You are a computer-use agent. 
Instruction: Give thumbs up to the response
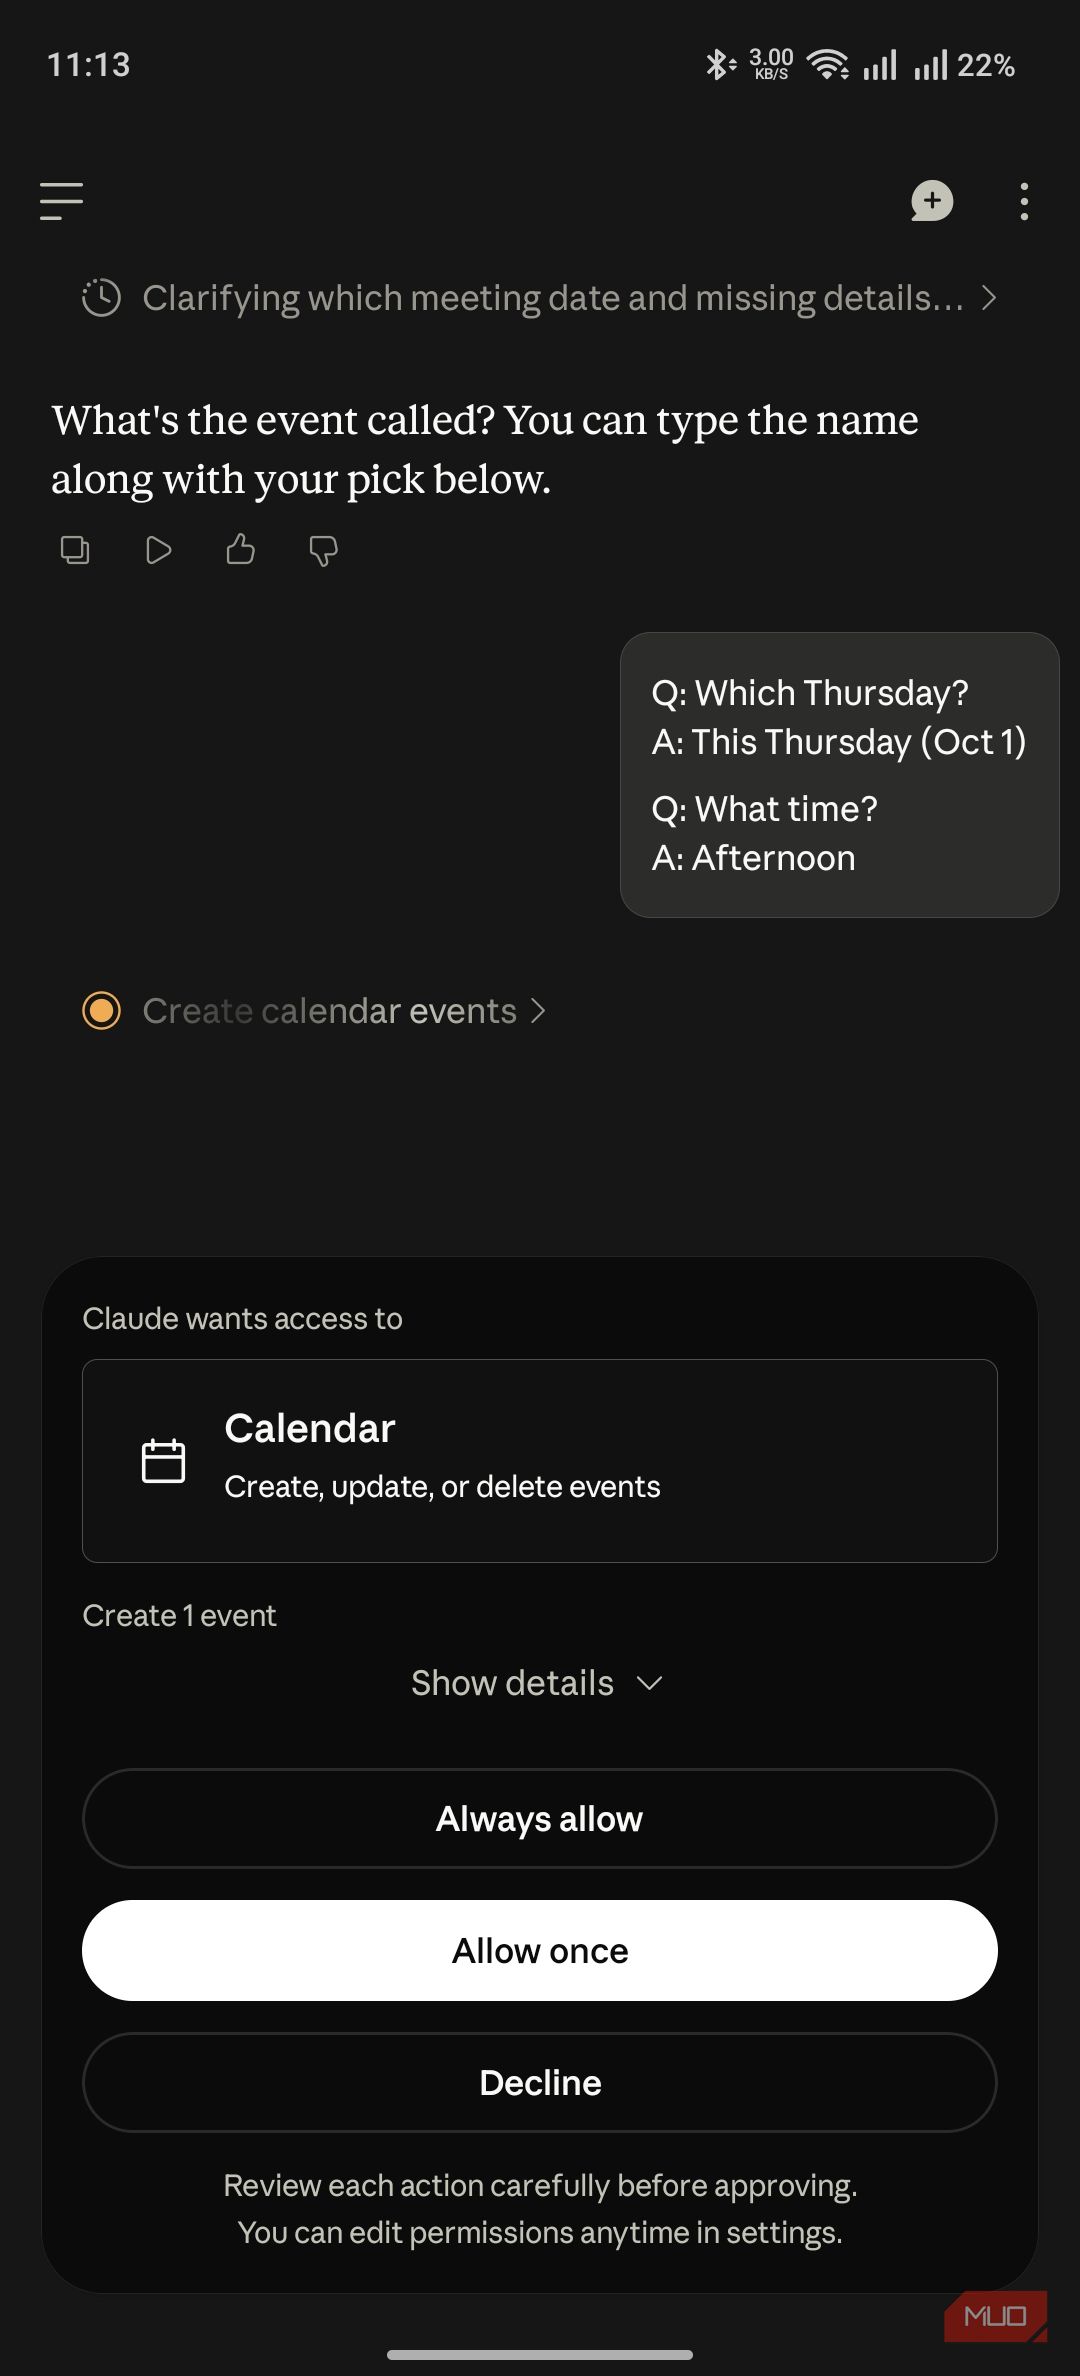coord(241,549)
